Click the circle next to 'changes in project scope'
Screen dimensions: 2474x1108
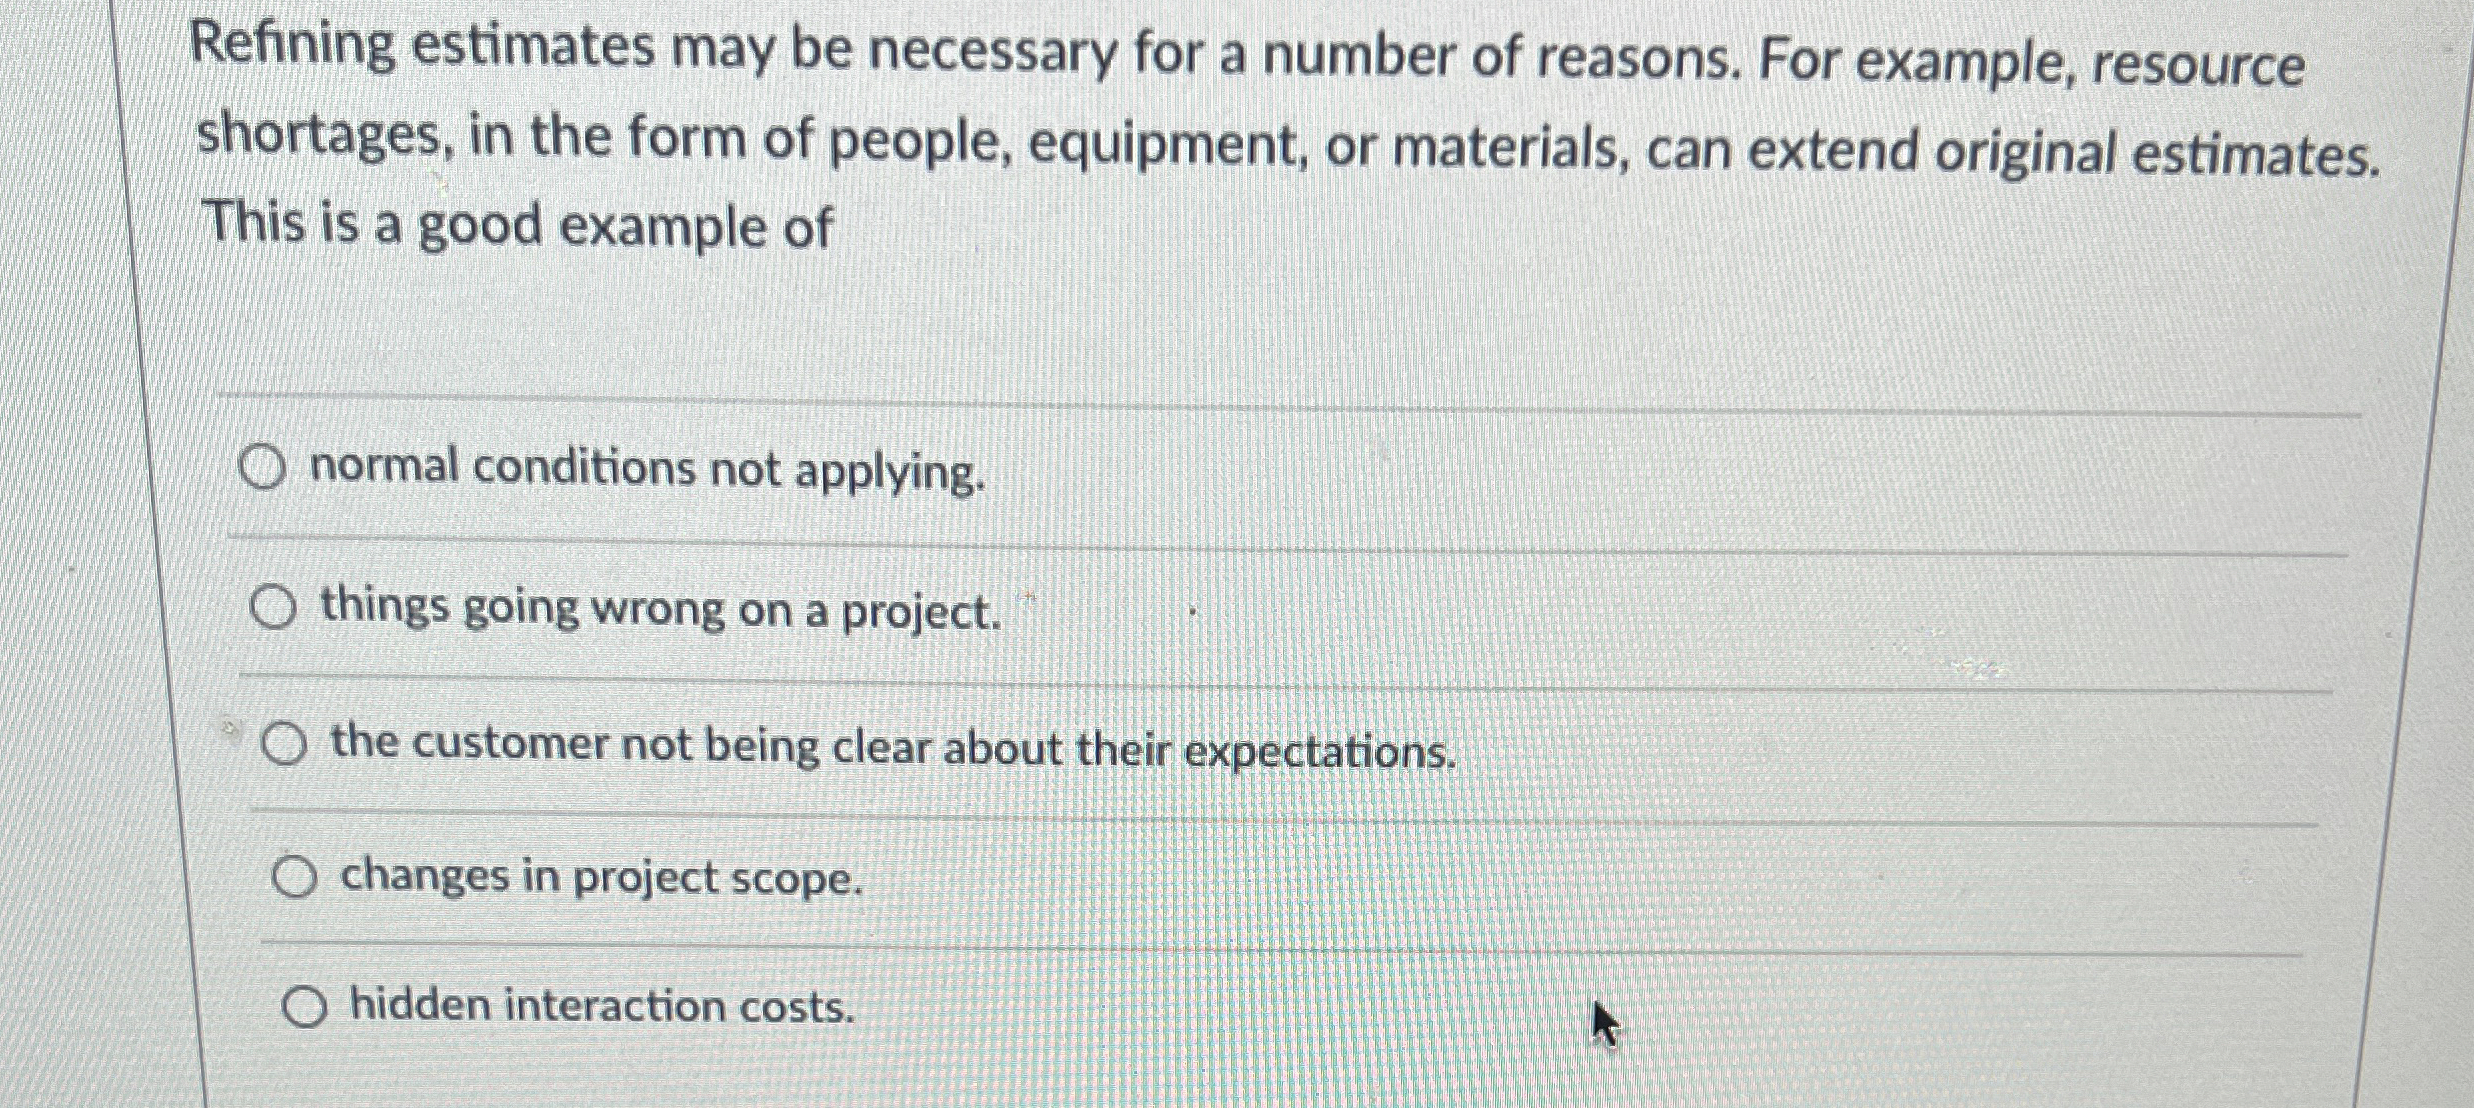[294, 878]
